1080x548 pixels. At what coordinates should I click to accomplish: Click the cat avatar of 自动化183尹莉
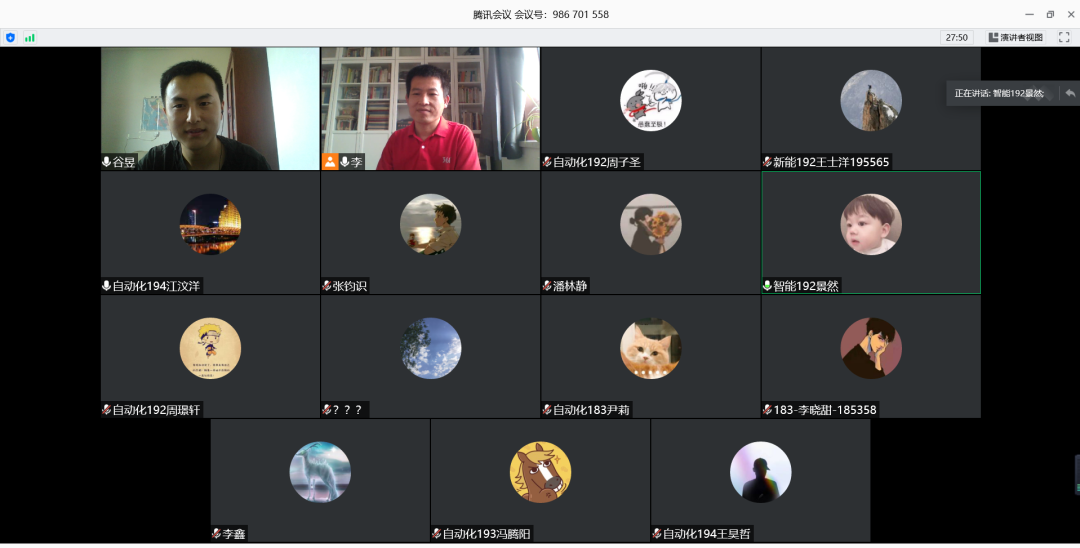coord(650,348)
